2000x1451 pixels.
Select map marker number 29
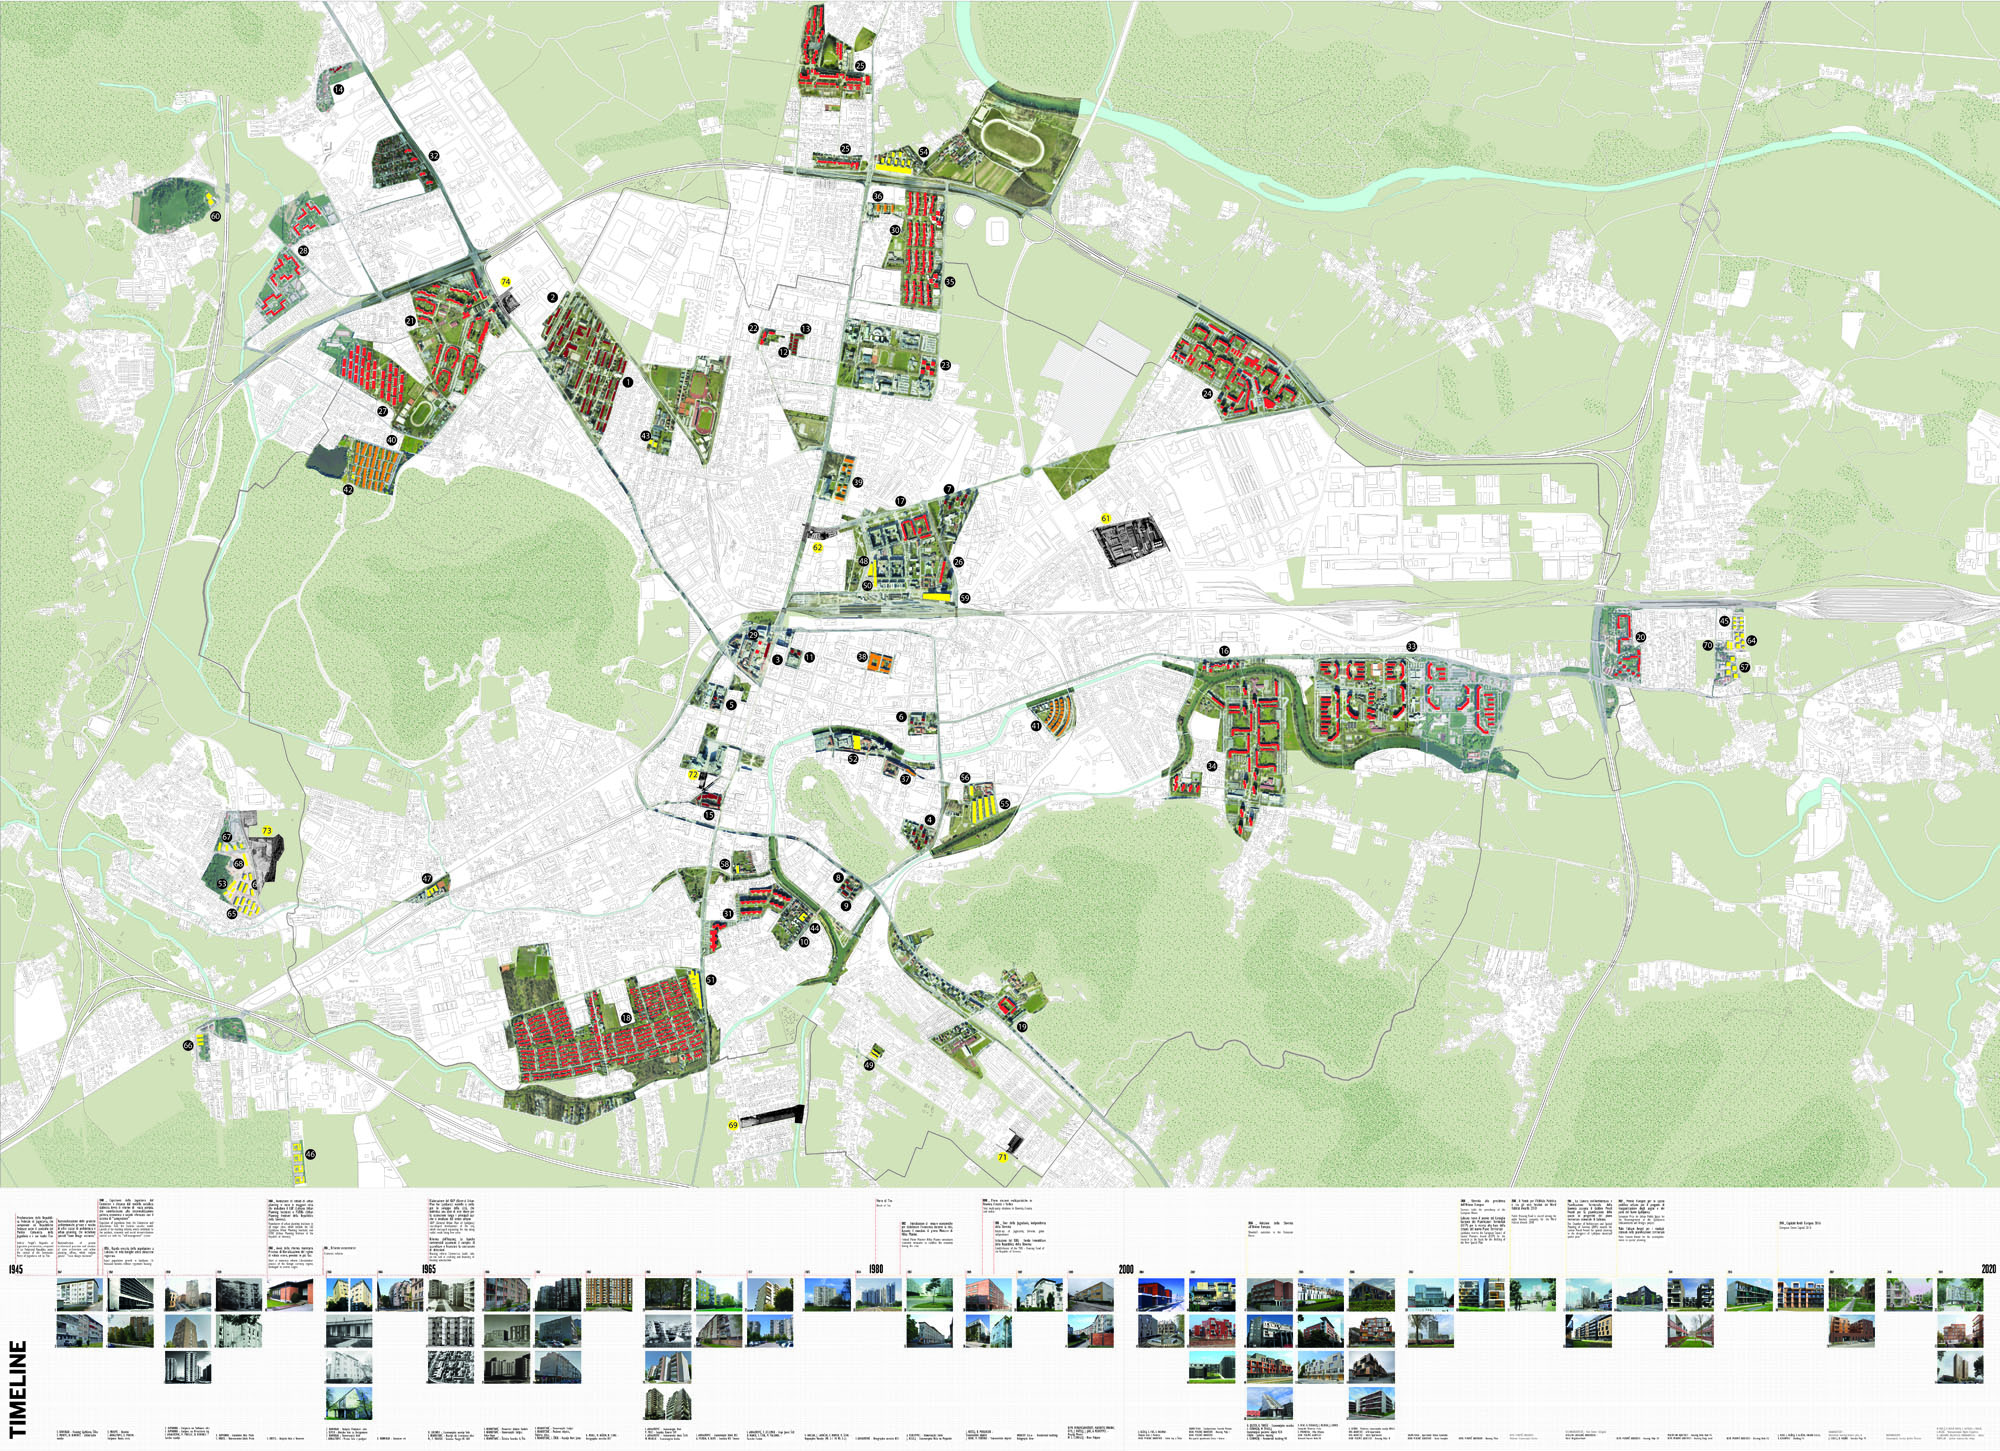click(753, 635)
